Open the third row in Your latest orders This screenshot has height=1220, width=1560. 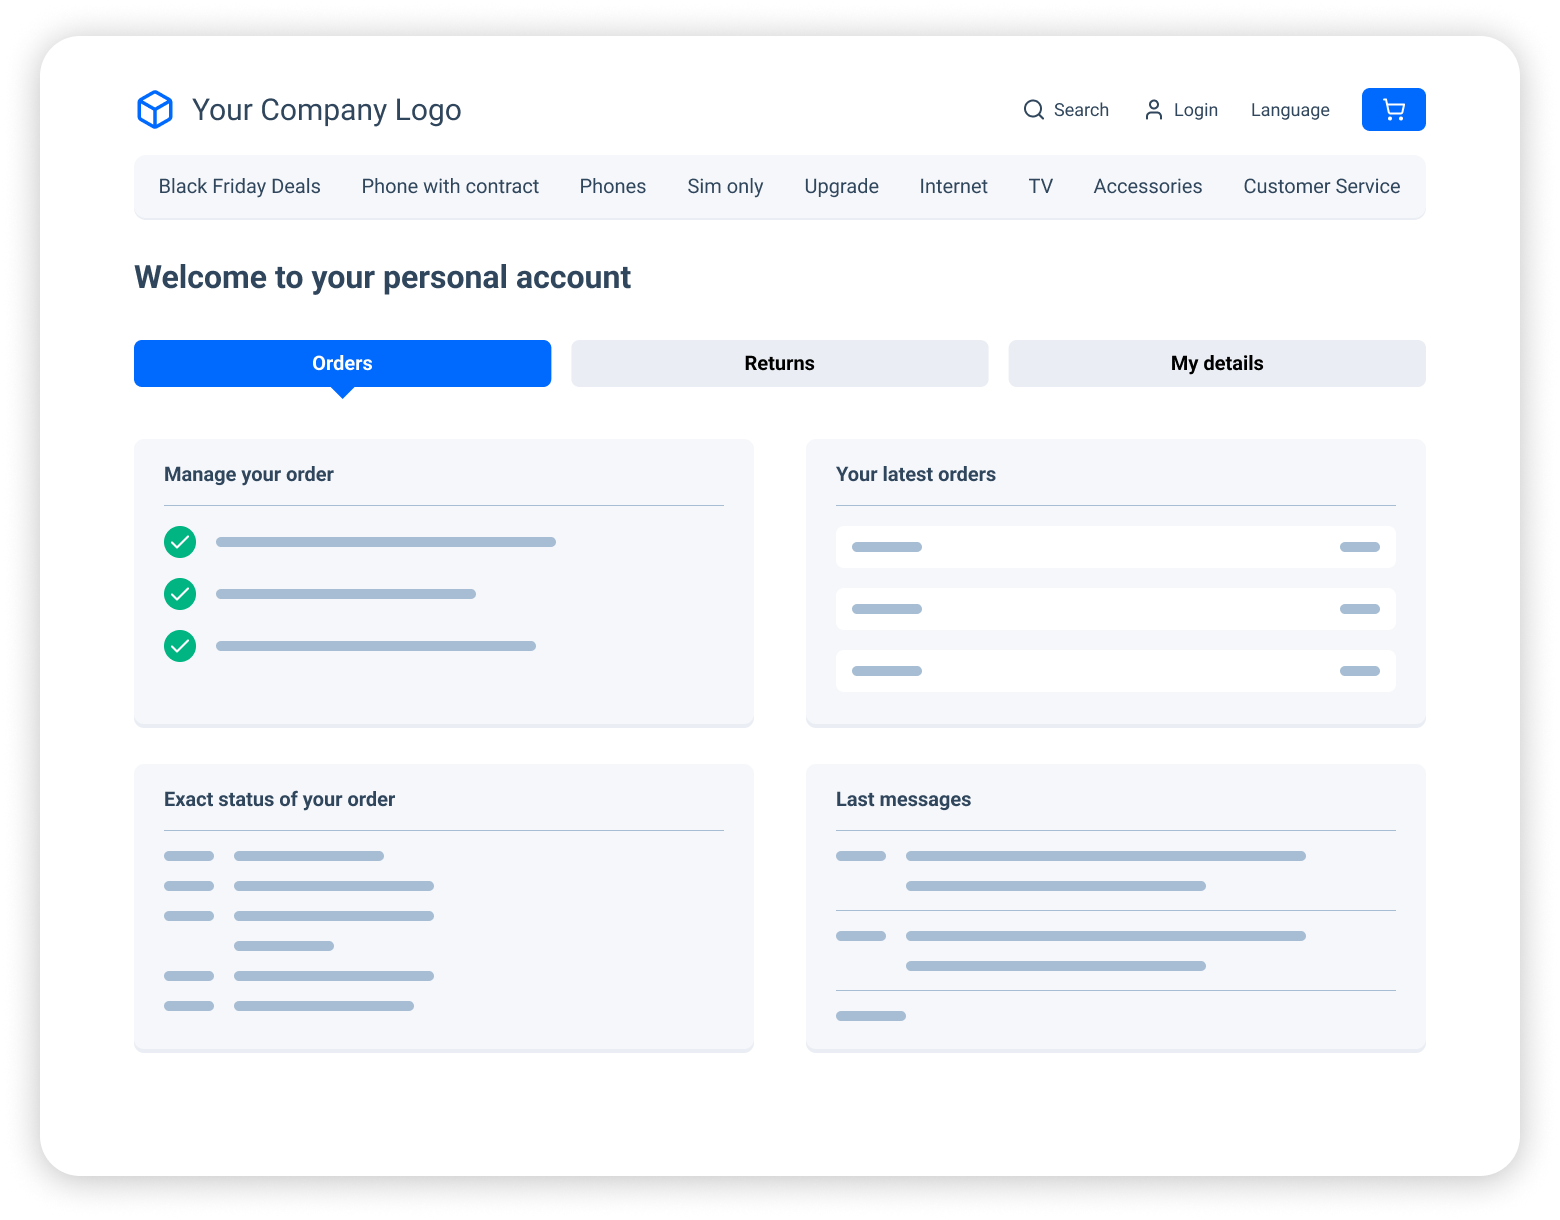[1115, 671]
